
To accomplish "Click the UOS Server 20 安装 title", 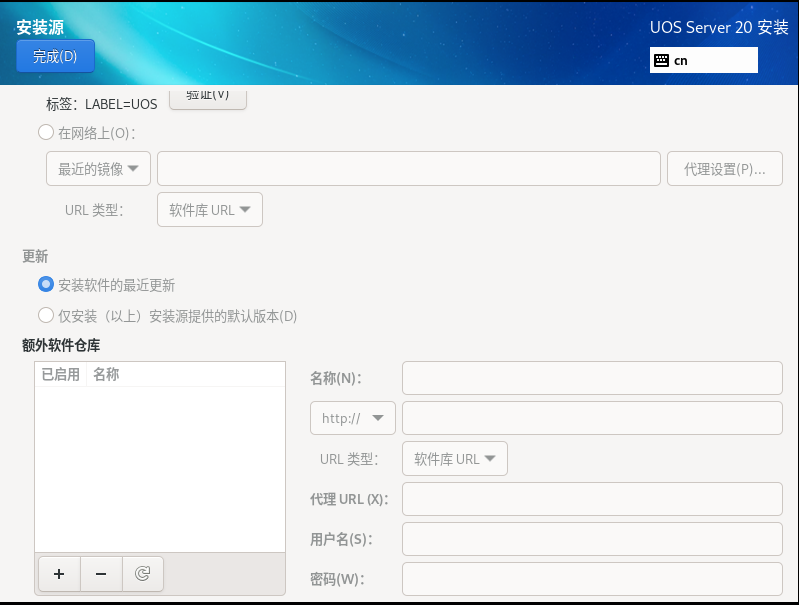I will tap(719, 27).
